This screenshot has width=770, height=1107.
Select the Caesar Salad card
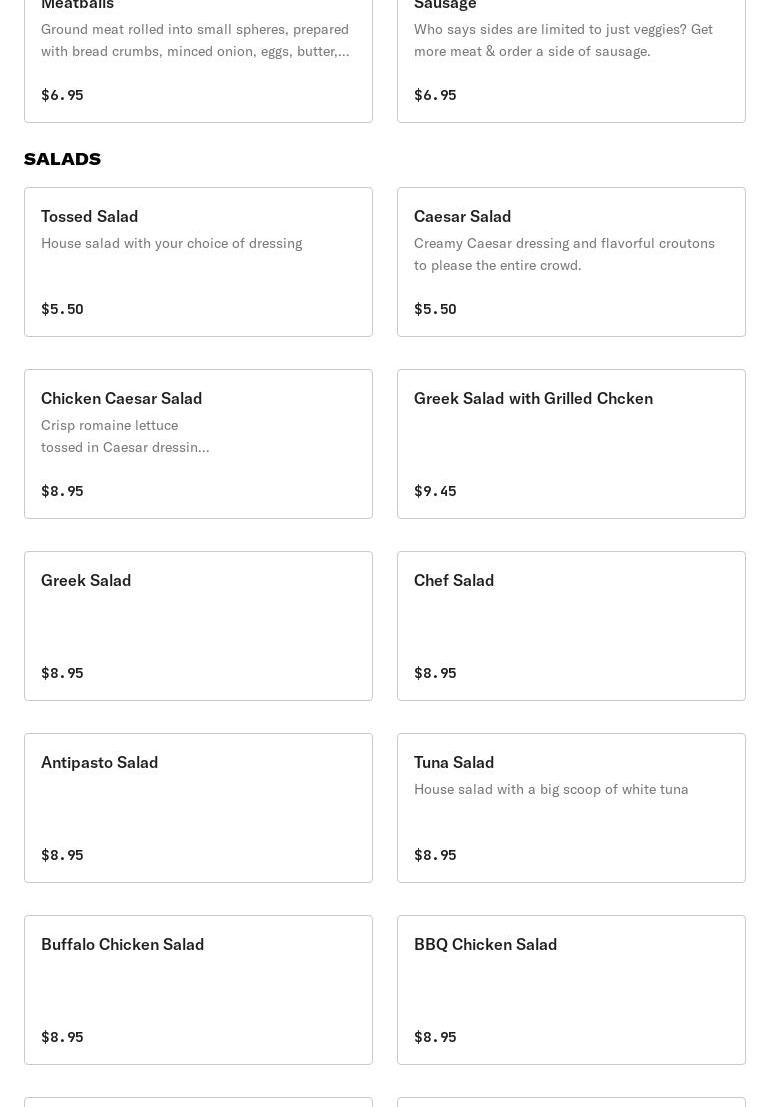pyautogui.click(x=571, y=262)
